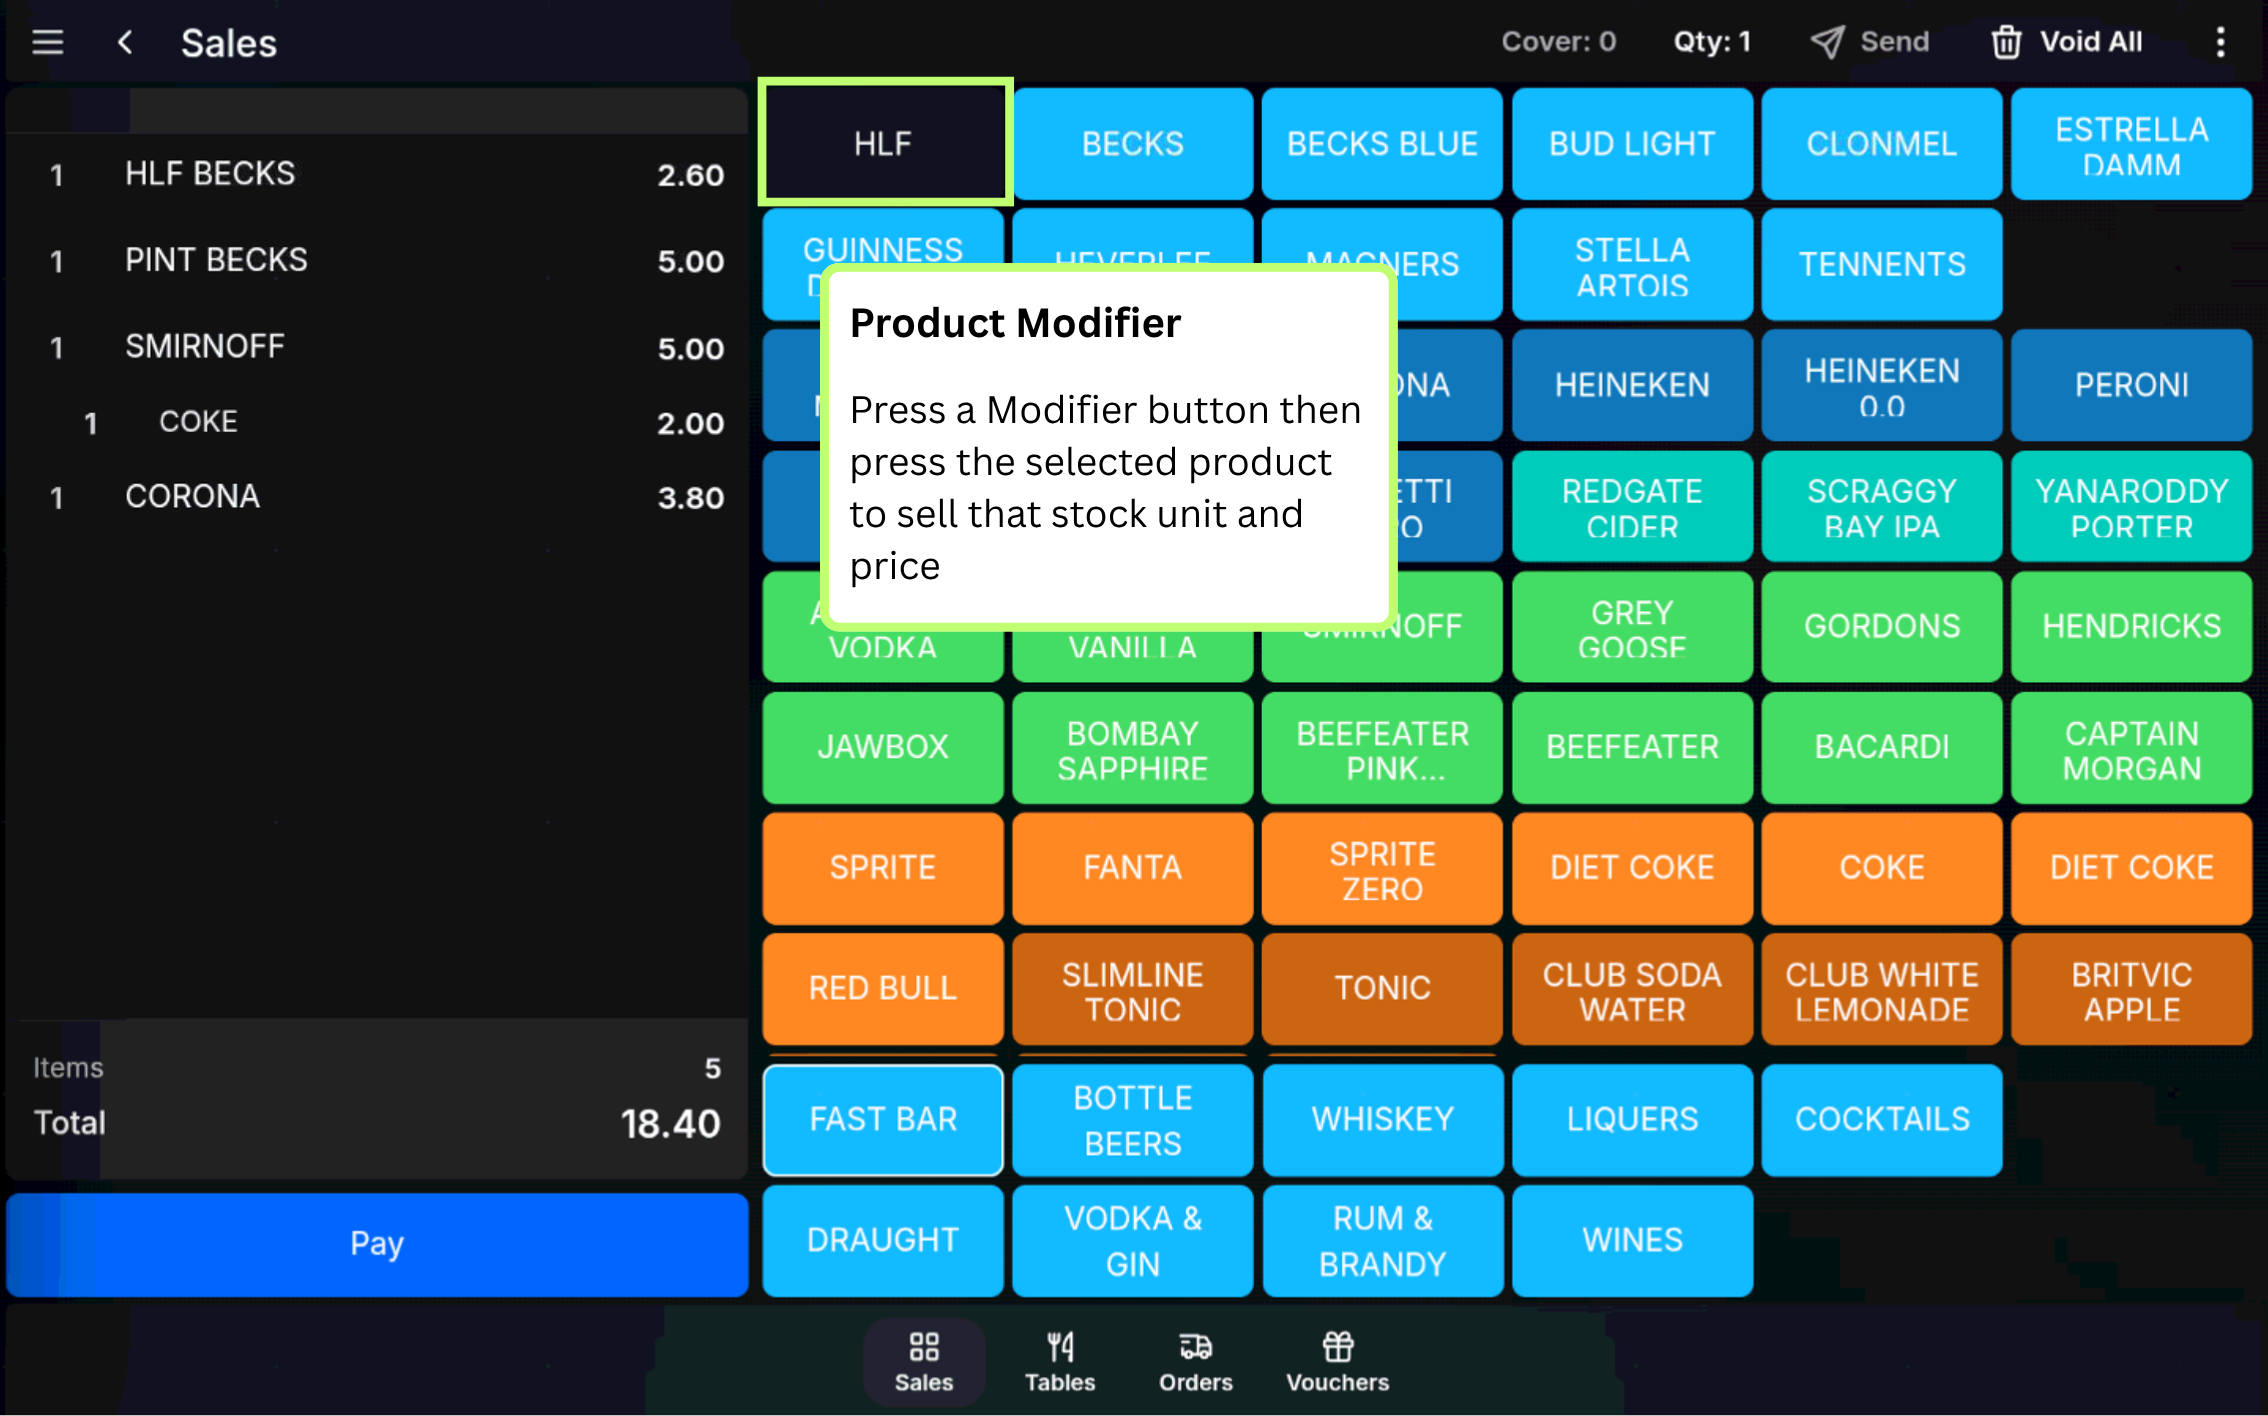Add SPRITE mixer
The height and width of the screenshot is (1416, 2268).
883,868
